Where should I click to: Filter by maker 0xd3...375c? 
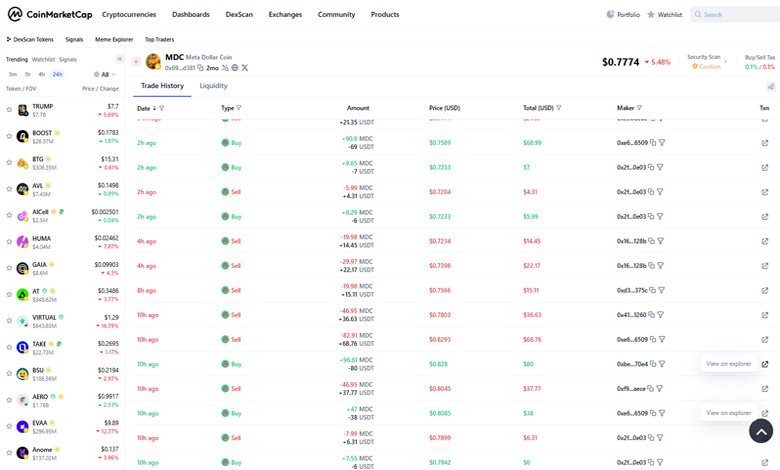tap(662, 290)
